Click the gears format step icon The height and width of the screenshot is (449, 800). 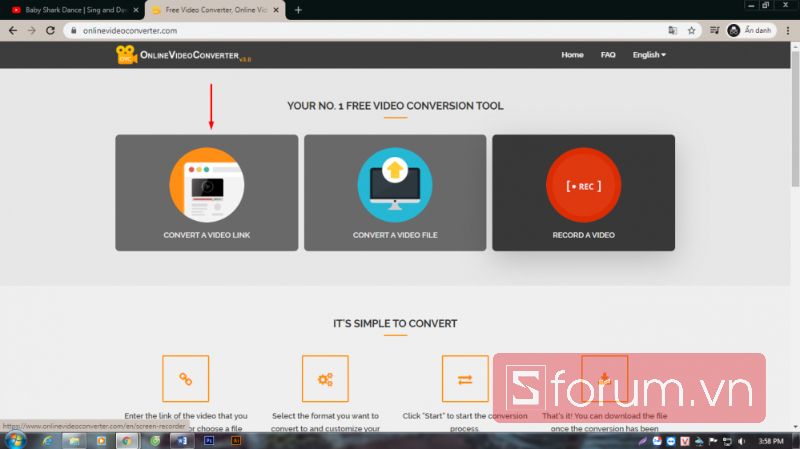326,379
